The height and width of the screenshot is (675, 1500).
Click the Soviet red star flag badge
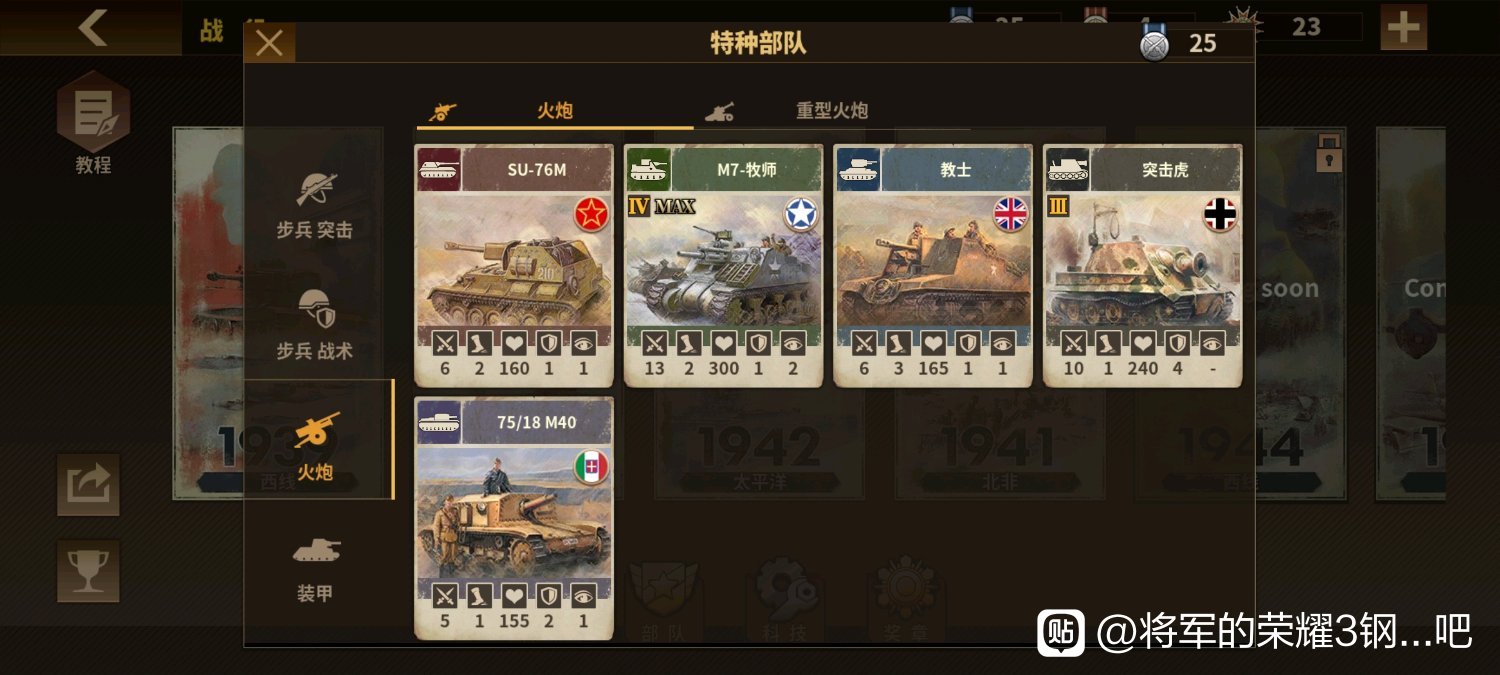tap(592, 214)
